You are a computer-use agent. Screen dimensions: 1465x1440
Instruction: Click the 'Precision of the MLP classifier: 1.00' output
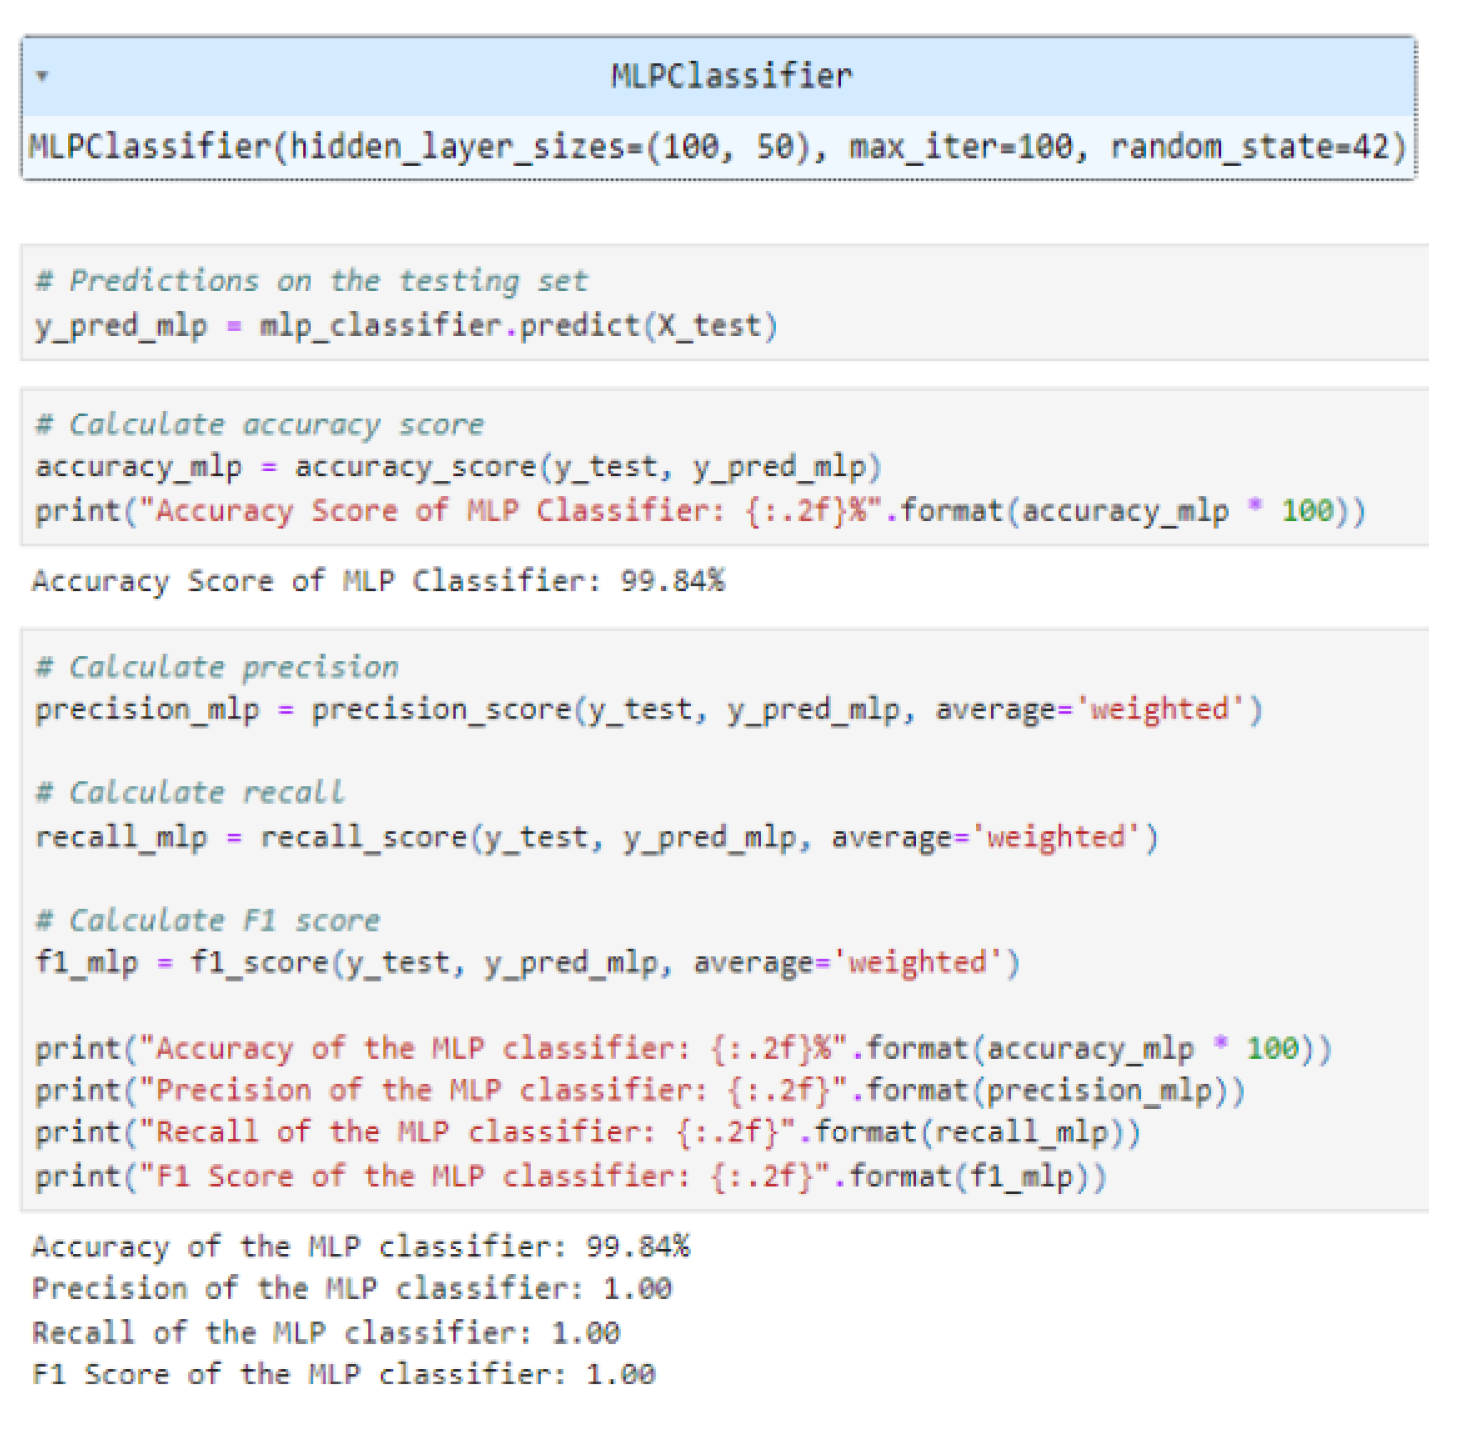352,1289
